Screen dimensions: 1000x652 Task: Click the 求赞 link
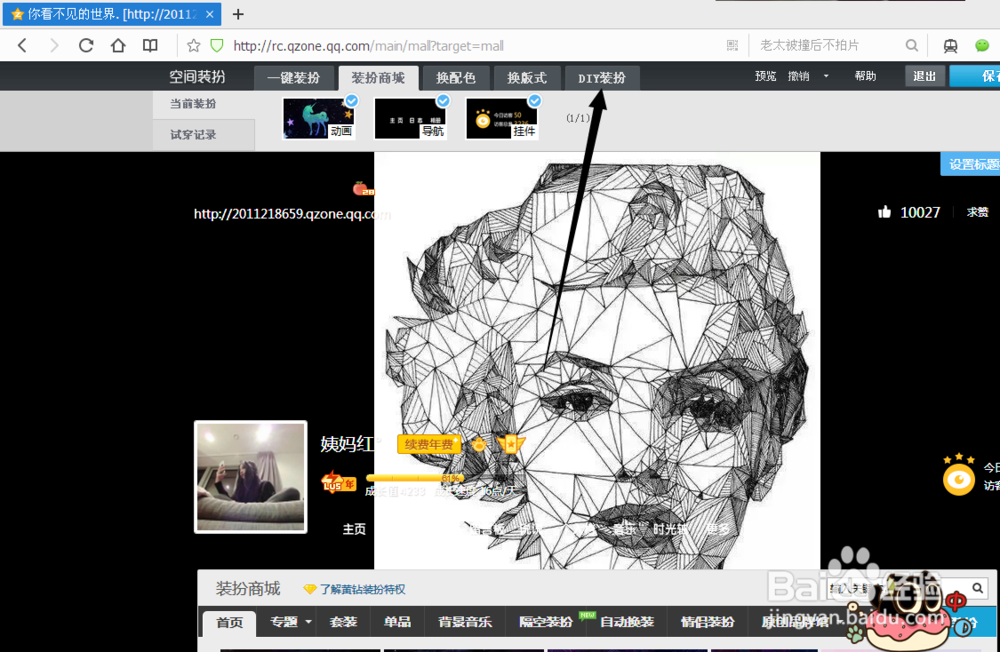977,212
